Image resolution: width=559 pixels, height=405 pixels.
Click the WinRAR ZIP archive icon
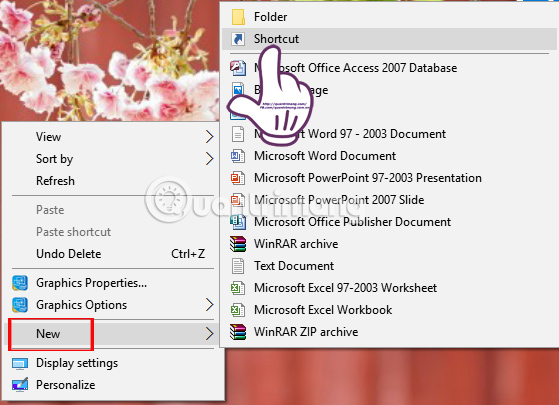click(238, 332)
